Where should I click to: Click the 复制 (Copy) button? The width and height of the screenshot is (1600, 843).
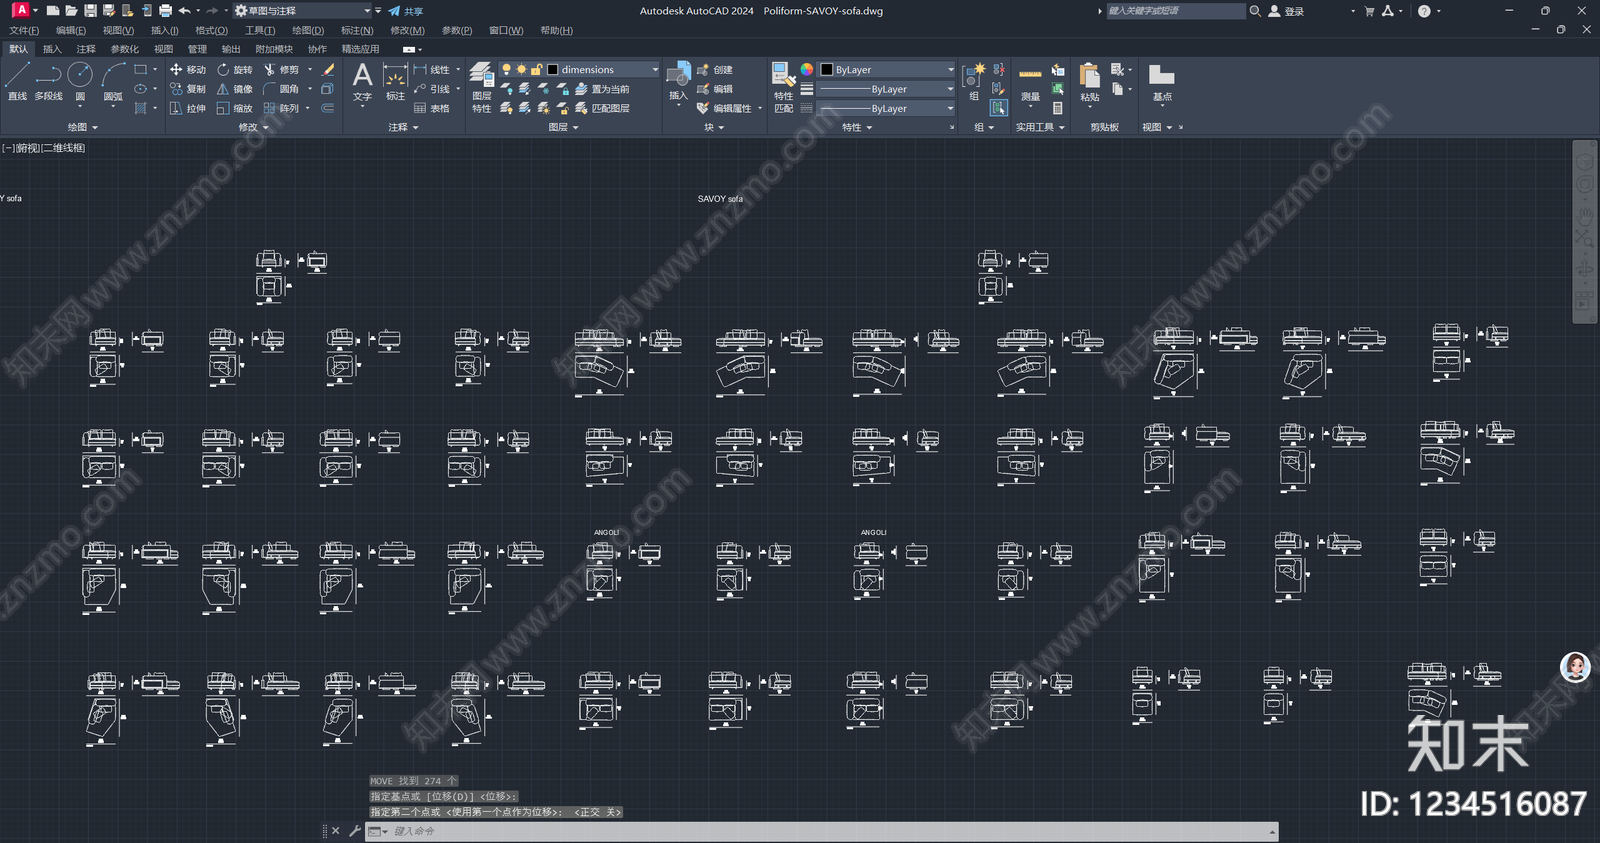pyautogui.click(x=188, y=89)
